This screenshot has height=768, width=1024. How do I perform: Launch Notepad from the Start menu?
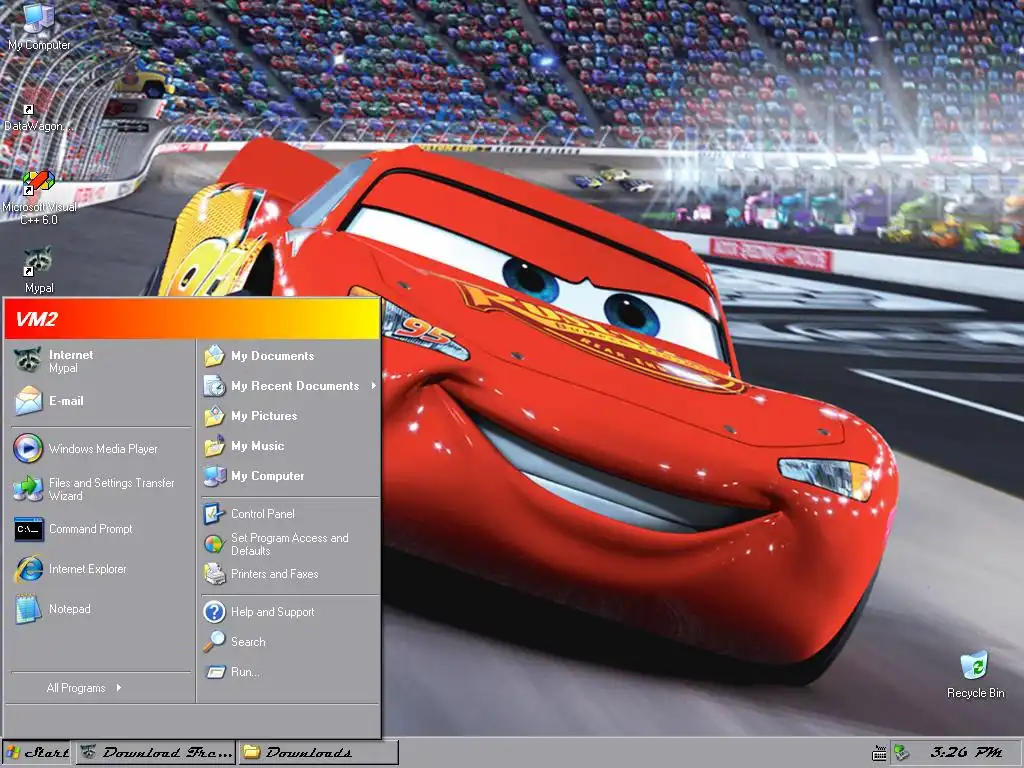tap(101, 609)
